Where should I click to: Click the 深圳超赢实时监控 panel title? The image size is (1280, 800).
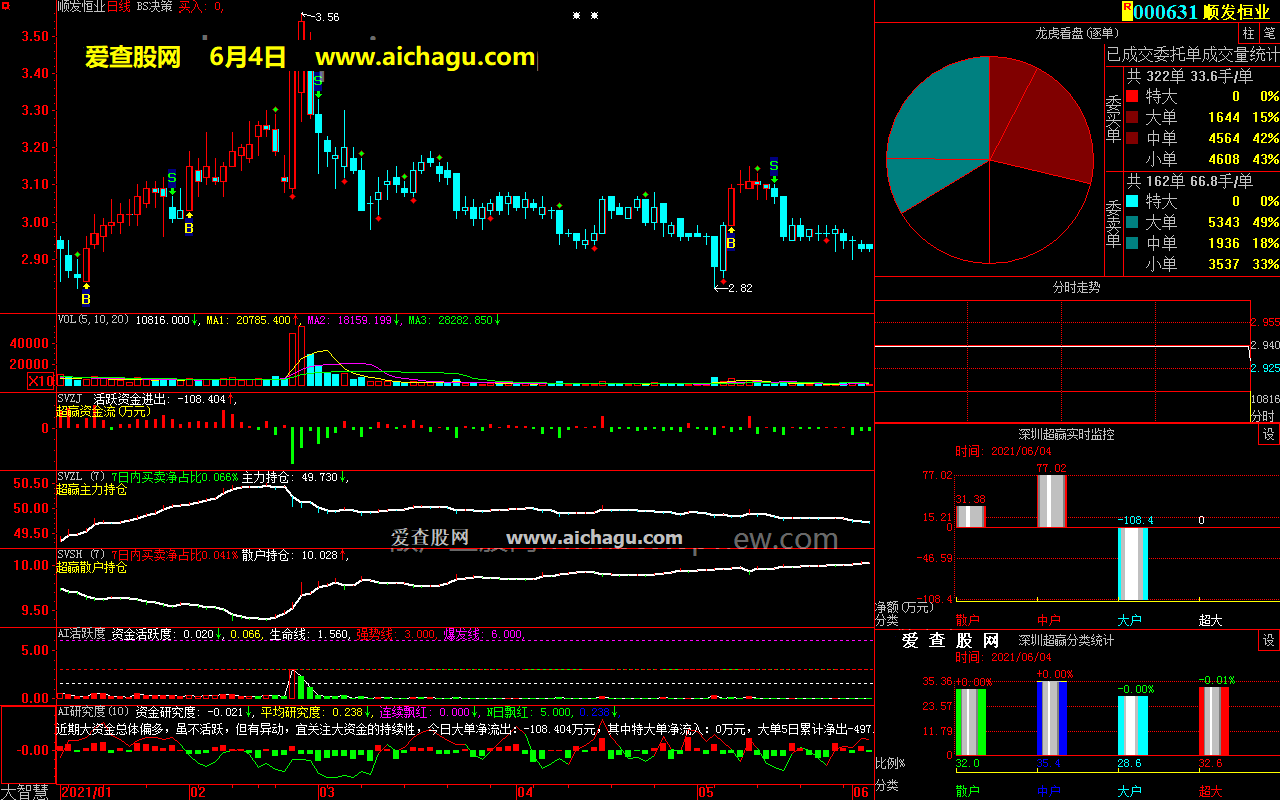click(1066, 435)
